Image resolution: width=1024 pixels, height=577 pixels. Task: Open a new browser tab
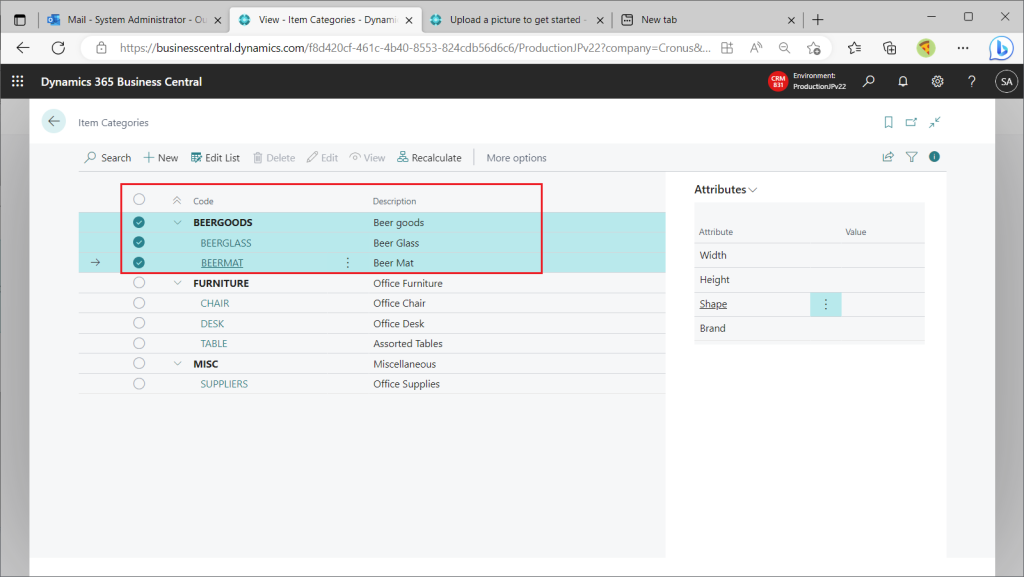tap(818, 20)
